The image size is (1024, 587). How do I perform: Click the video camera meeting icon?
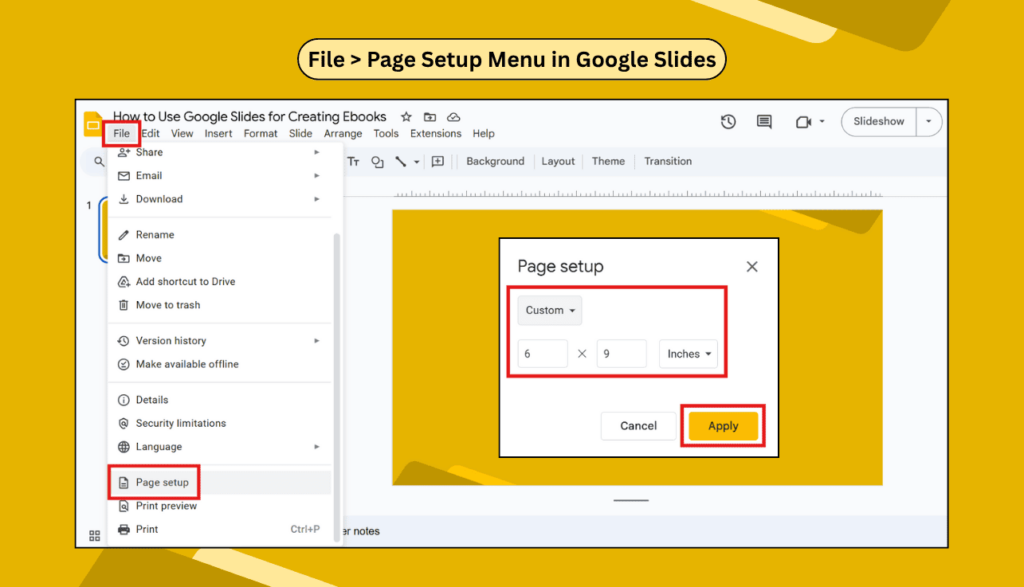[802, 122]
